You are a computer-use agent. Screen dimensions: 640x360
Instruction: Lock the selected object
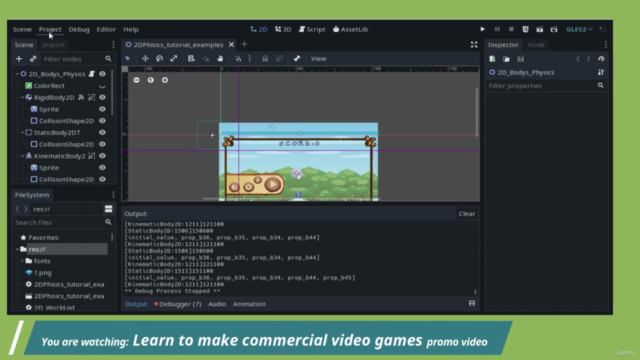coord(265,58)
